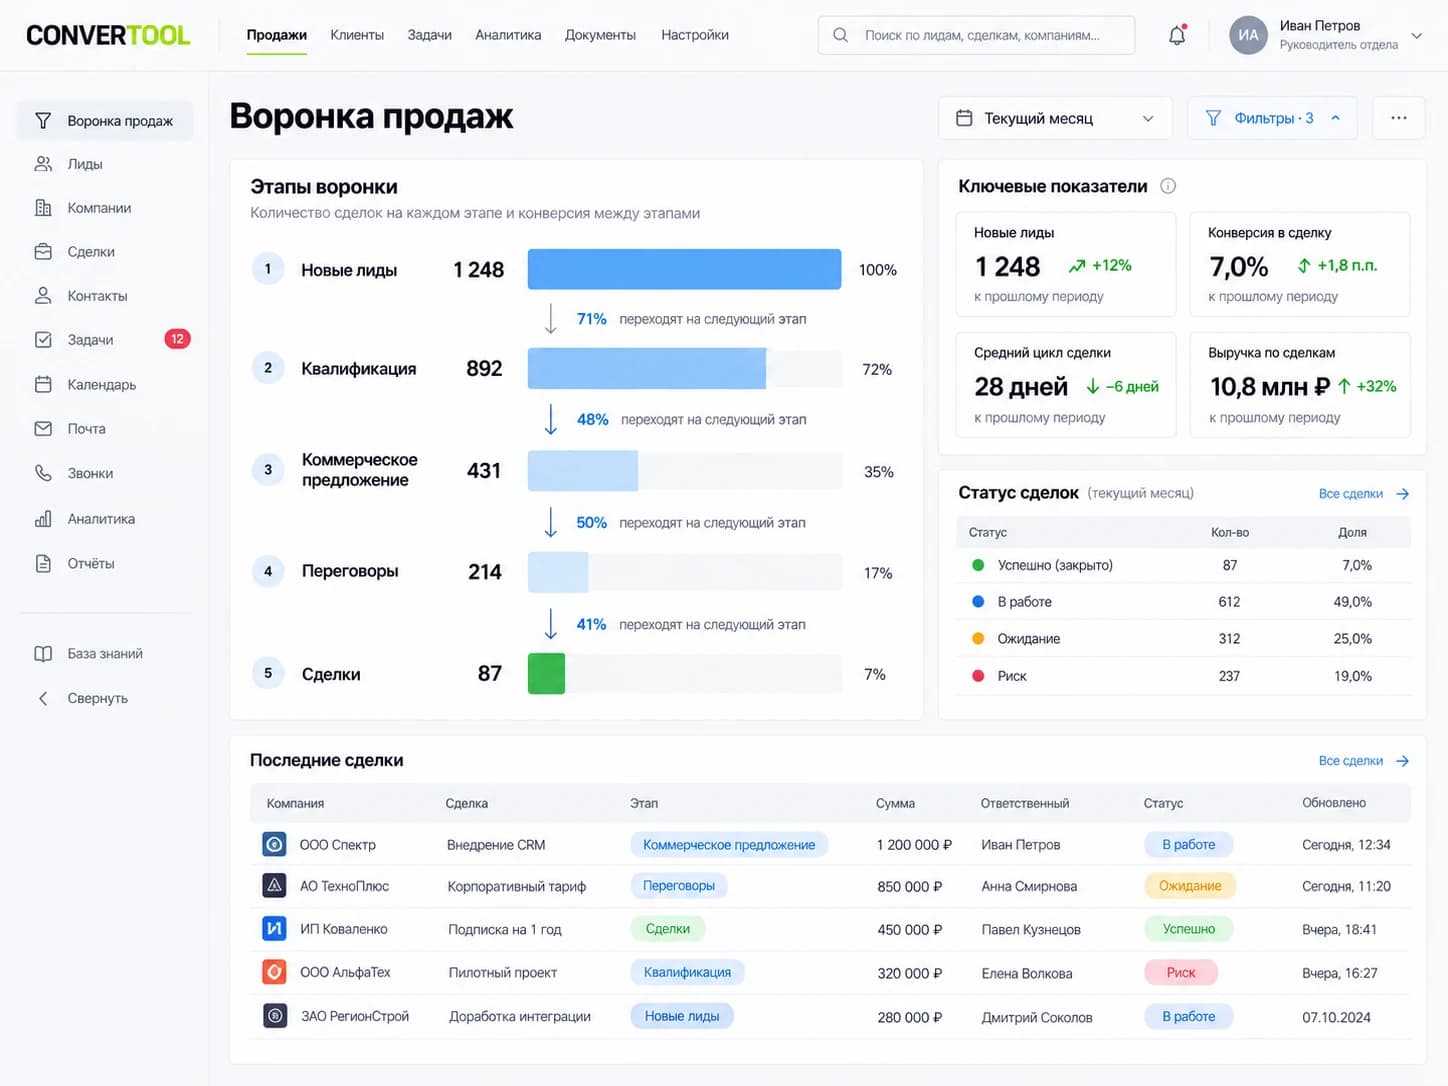Click the Компании building icon
1448x1086 pixels.
click(x=43, y=208)
